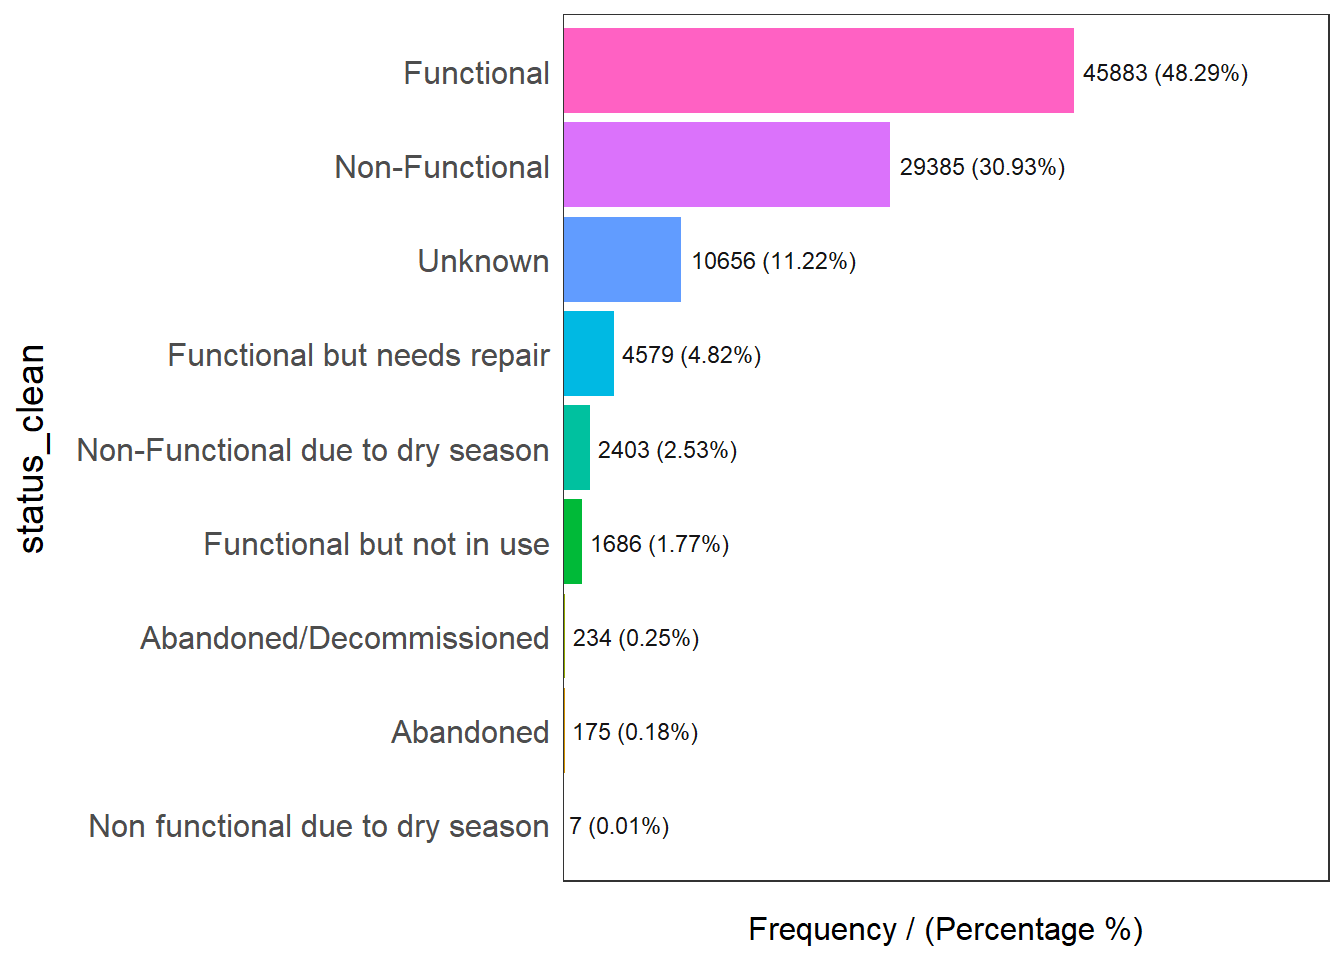Select the "Frequency / (Percentage %)" axis title

click(x=945, y=929)
